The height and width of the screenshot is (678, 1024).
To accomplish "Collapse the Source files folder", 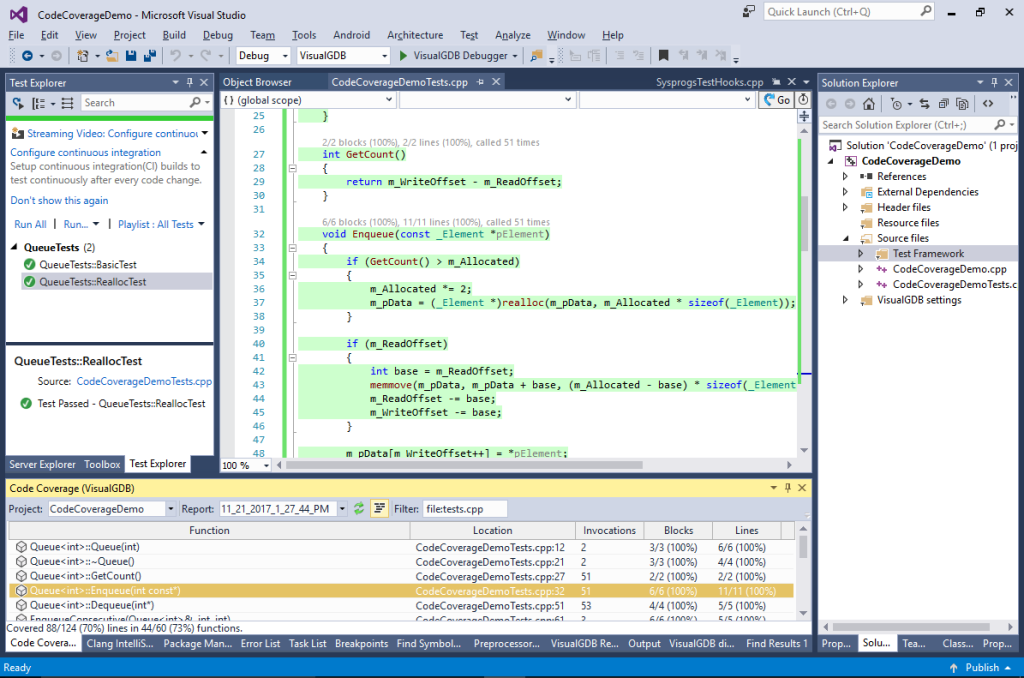I will click(x=846, y=238).
